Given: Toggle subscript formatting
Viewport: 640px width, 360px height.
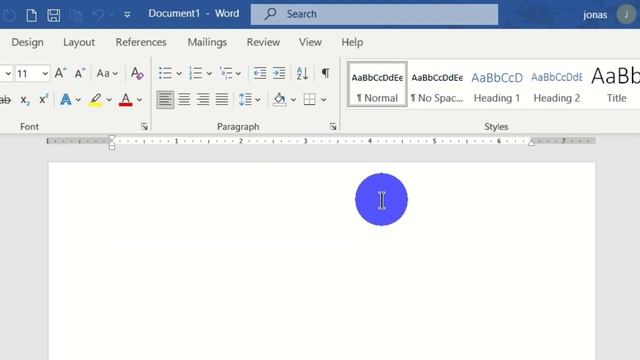Looking at the screenshot, I should coord(25,100).
